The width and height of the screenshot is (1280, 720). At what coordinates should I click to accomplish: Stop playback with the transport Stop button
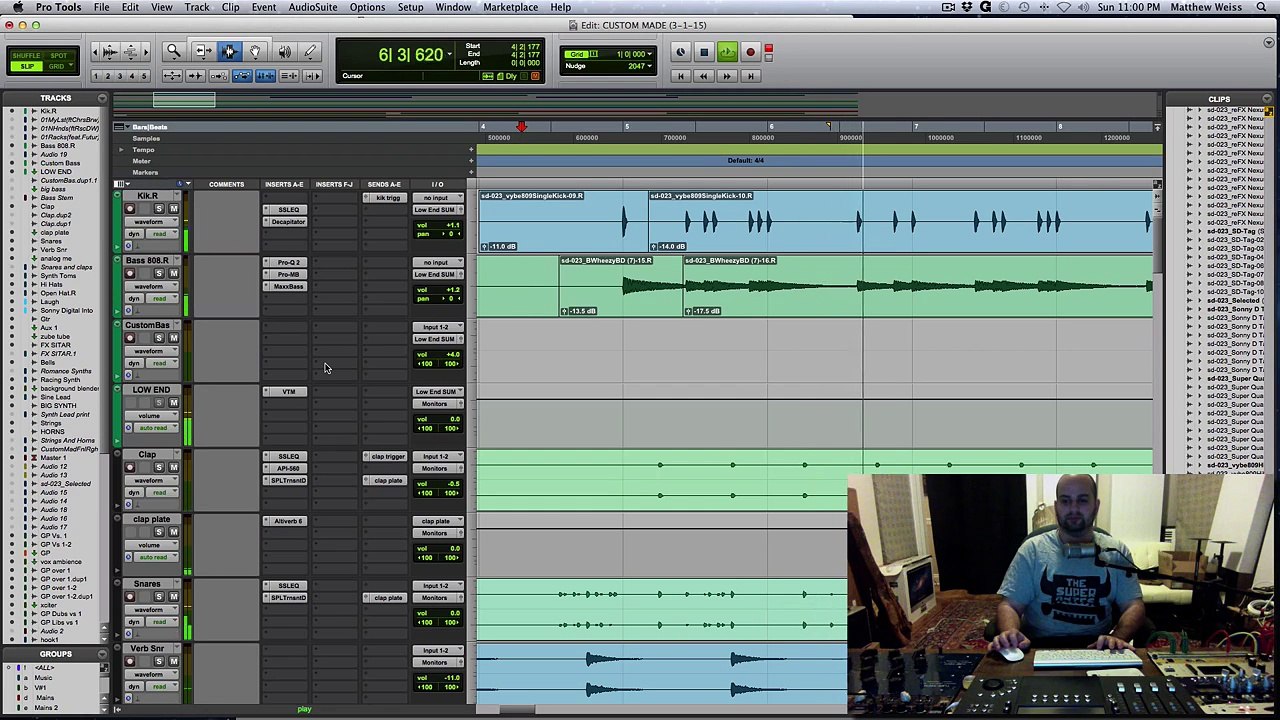pyautogui.click(x=704, y=52)
